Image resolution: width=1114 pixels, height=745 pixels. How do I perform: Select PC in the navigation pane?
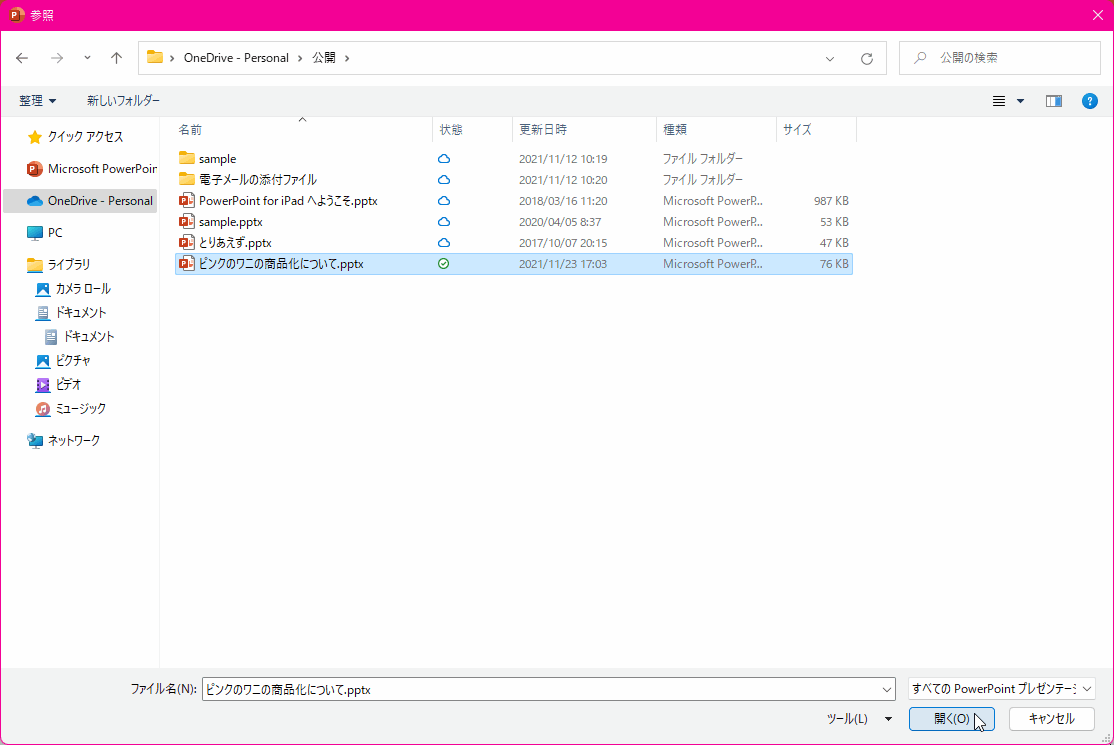[44, 233]
